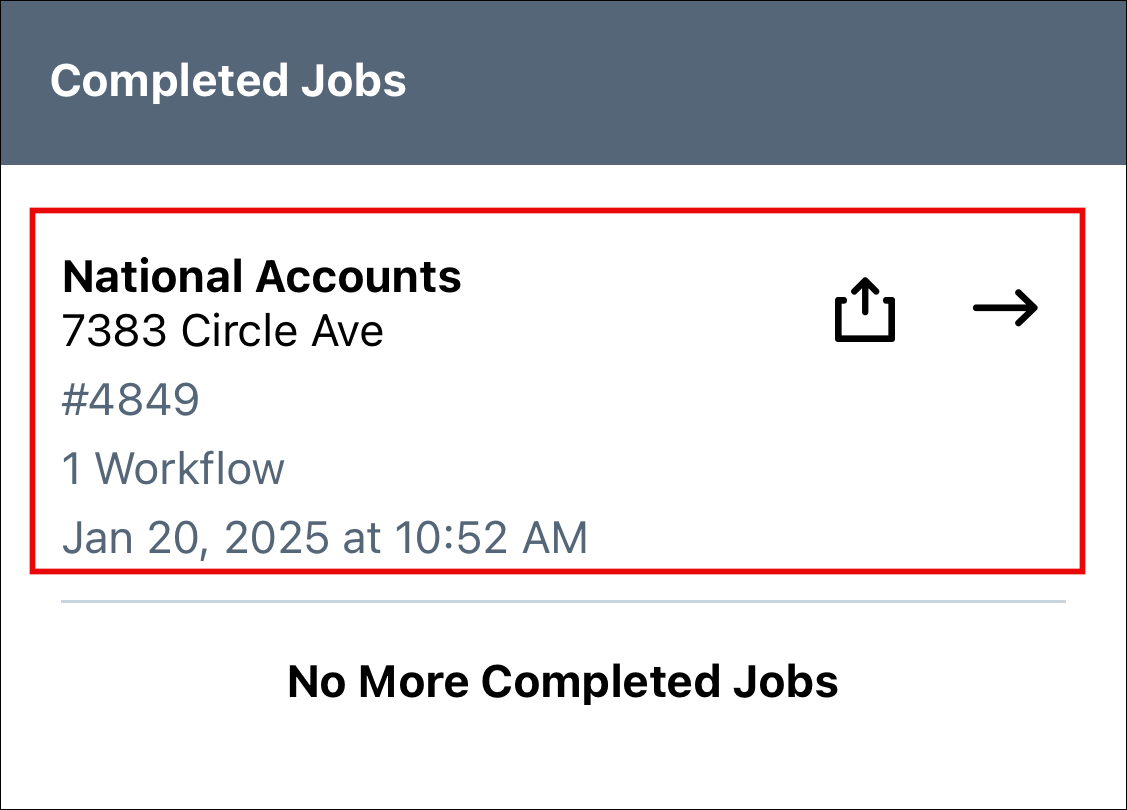
Task: Expand job #4849 with the arrow icon
Action: tap(1005, 308)
